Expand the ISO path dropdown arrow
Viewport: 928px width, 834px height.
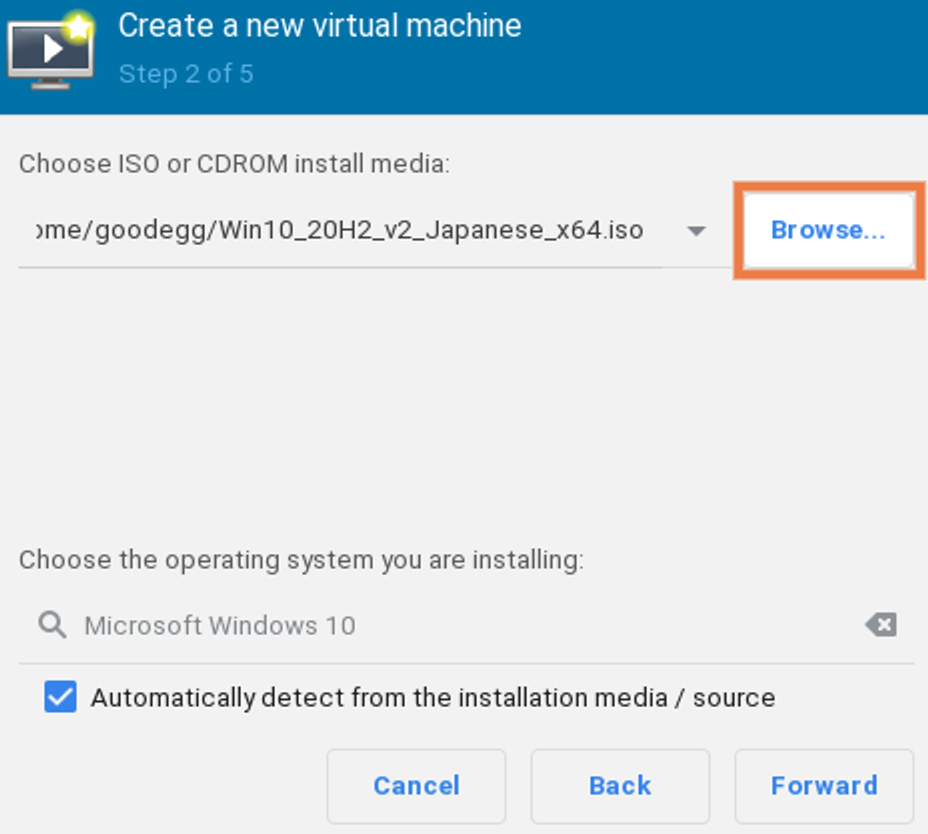click(697, 230)
